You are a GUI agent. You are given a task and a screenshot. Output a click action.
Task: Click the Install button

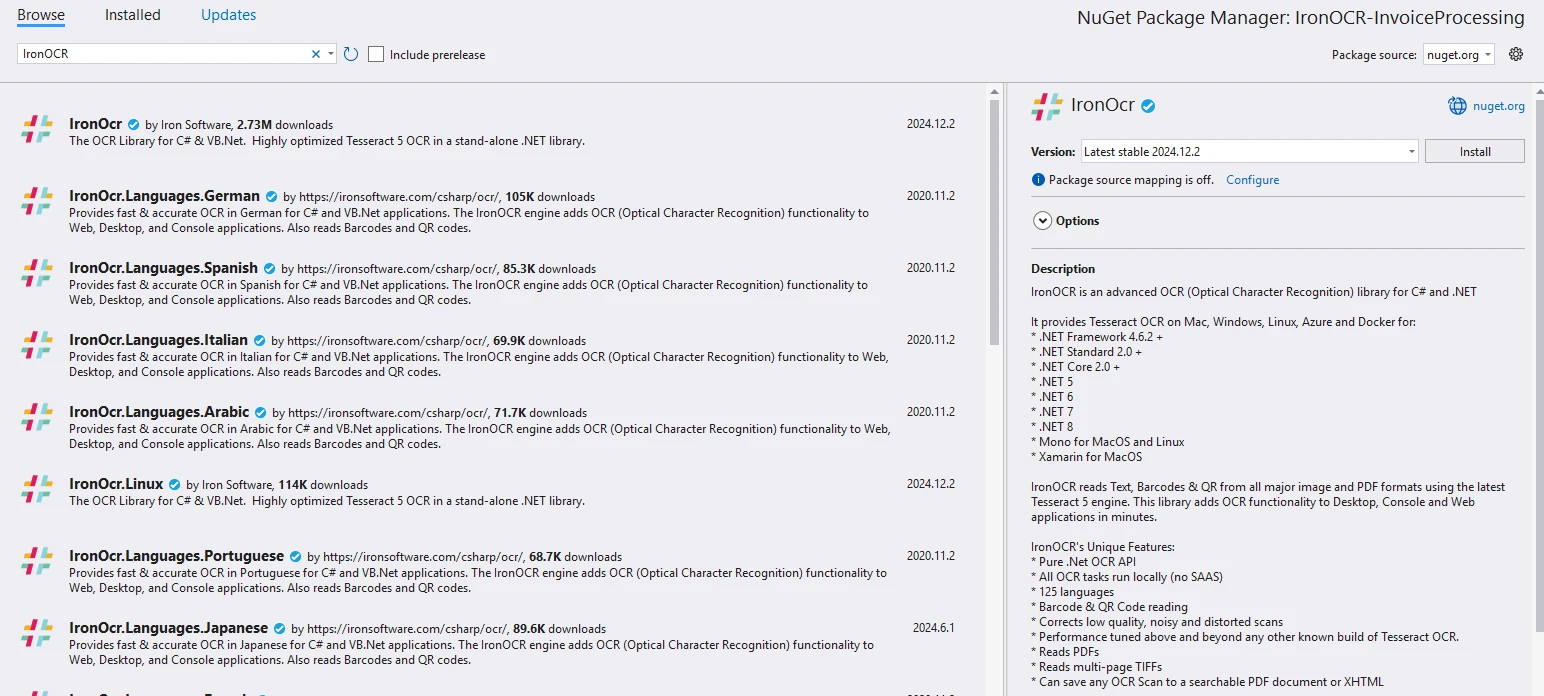[1474, 152]
